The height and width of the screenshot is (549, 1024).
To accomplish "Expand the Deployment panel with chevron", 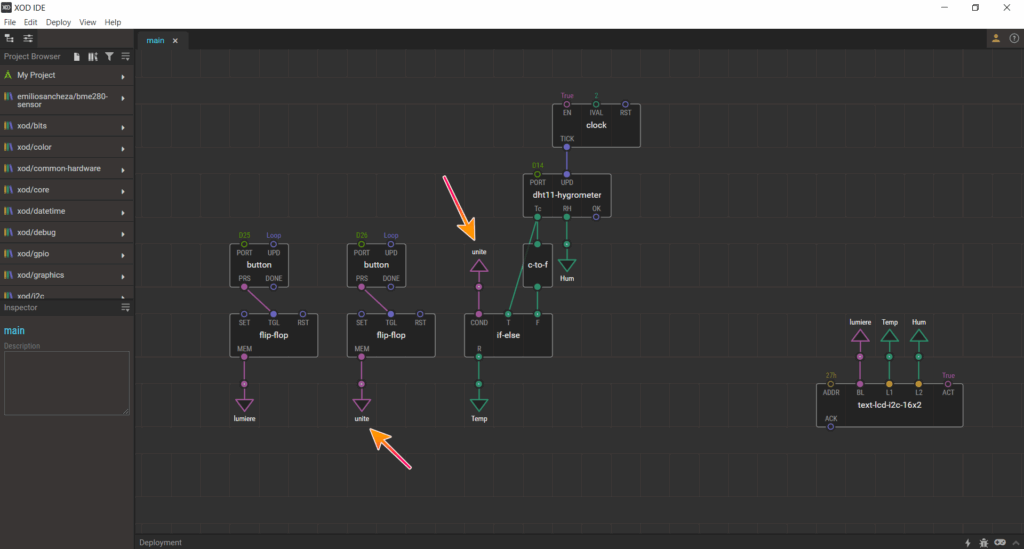I will point(1016,542).
